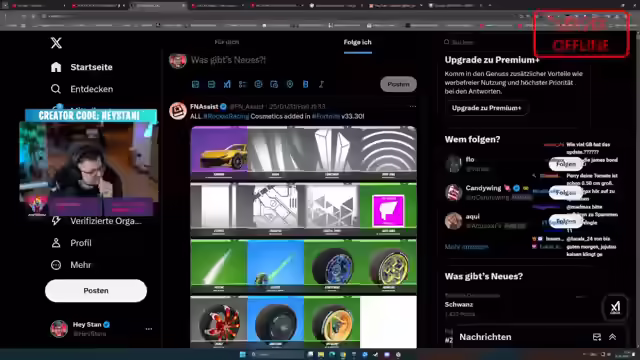
Task: Open Verifizierte Orga... in the sidebar
Action: (96, 221)
